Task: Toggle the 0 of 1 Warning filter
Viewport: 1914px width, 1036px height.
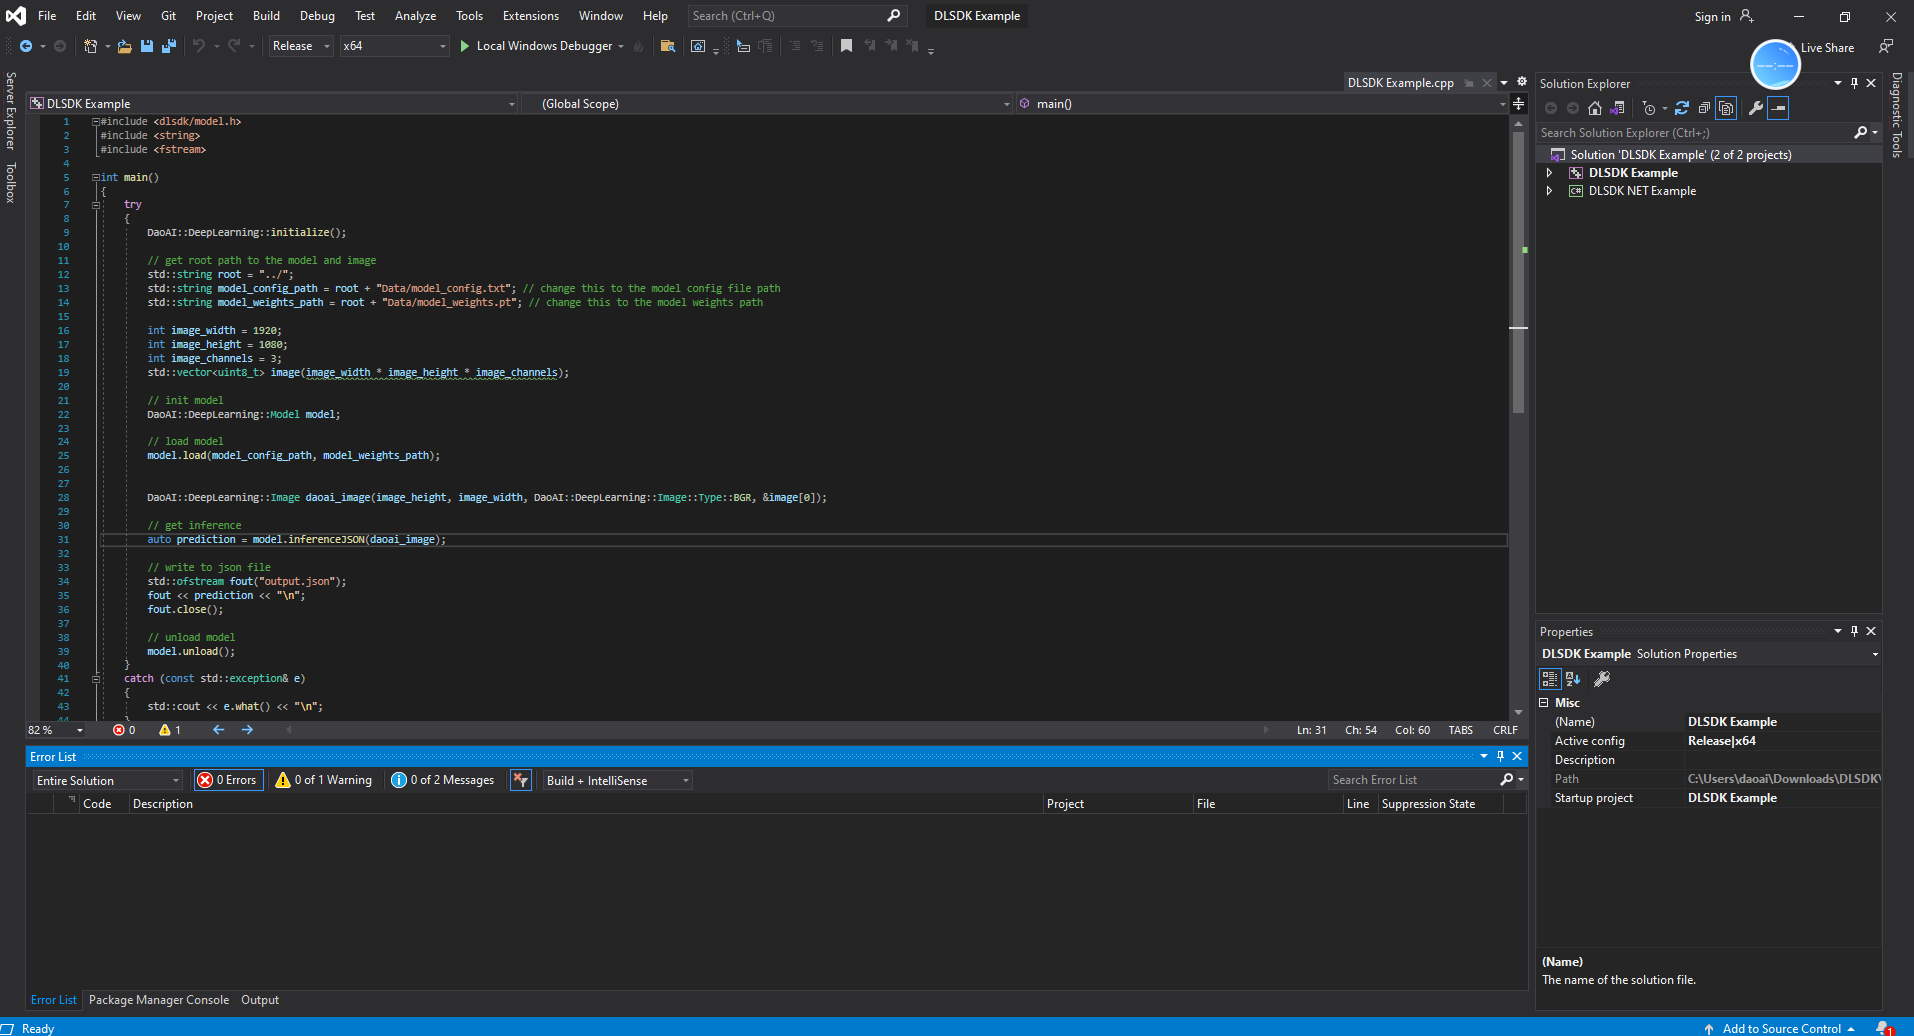Action: [324, 780]
